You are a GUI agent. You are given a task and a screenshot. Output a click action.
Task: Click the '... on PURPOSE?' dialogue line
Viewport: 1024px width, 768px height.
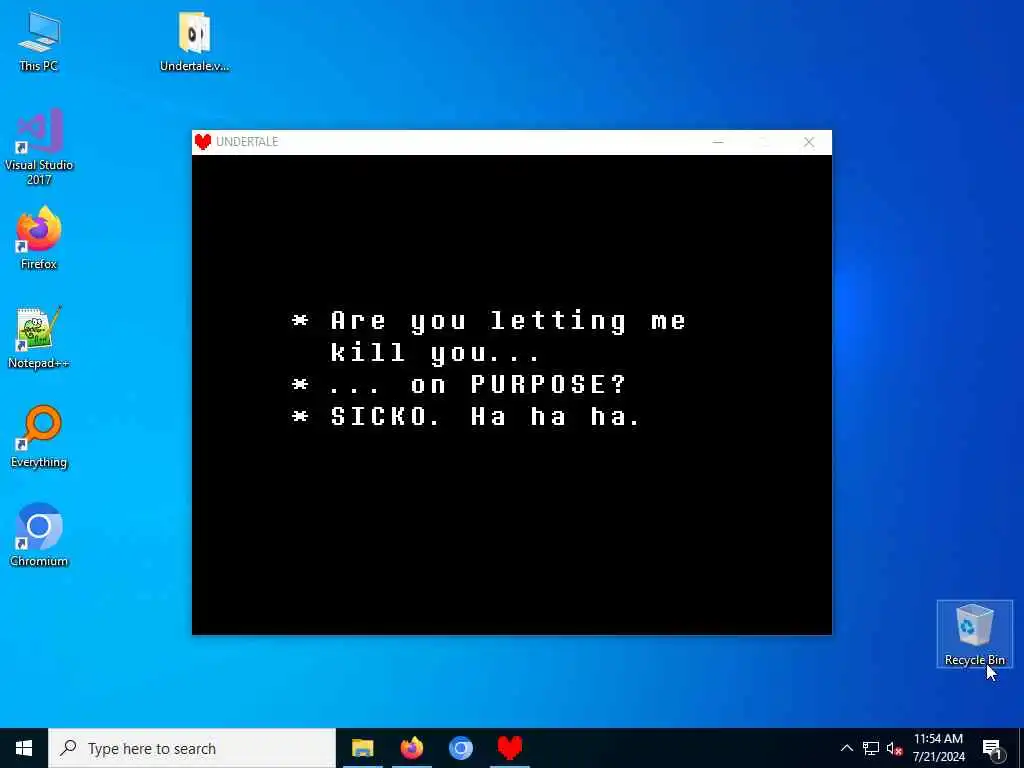(x=477, y=385)
